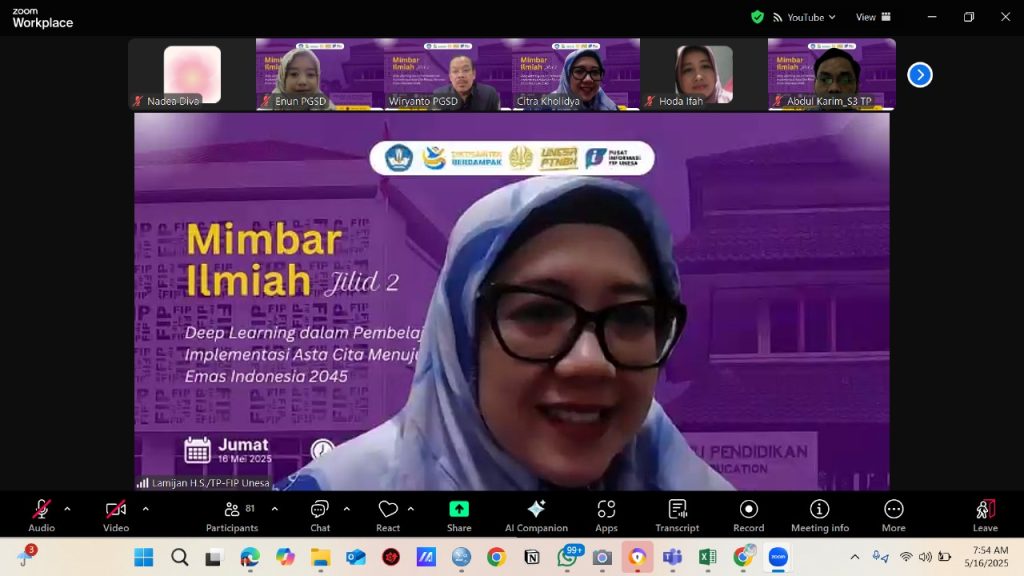Image resolution: width=1024 pixels, height=576 pixels.
Task: Open the More options menu
Action: [x=893, y=514]
